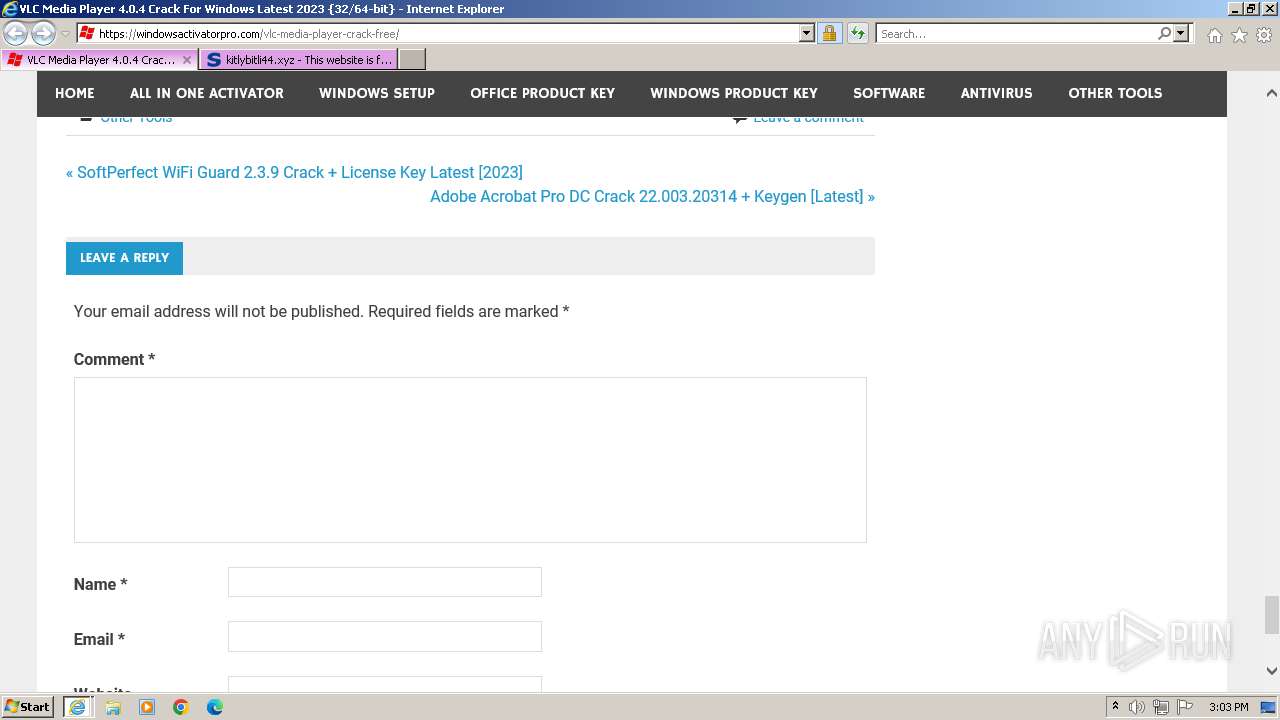Open ANTIVIRUS menu item
This screenshot has height=720, width=1280.
[997, 93]
